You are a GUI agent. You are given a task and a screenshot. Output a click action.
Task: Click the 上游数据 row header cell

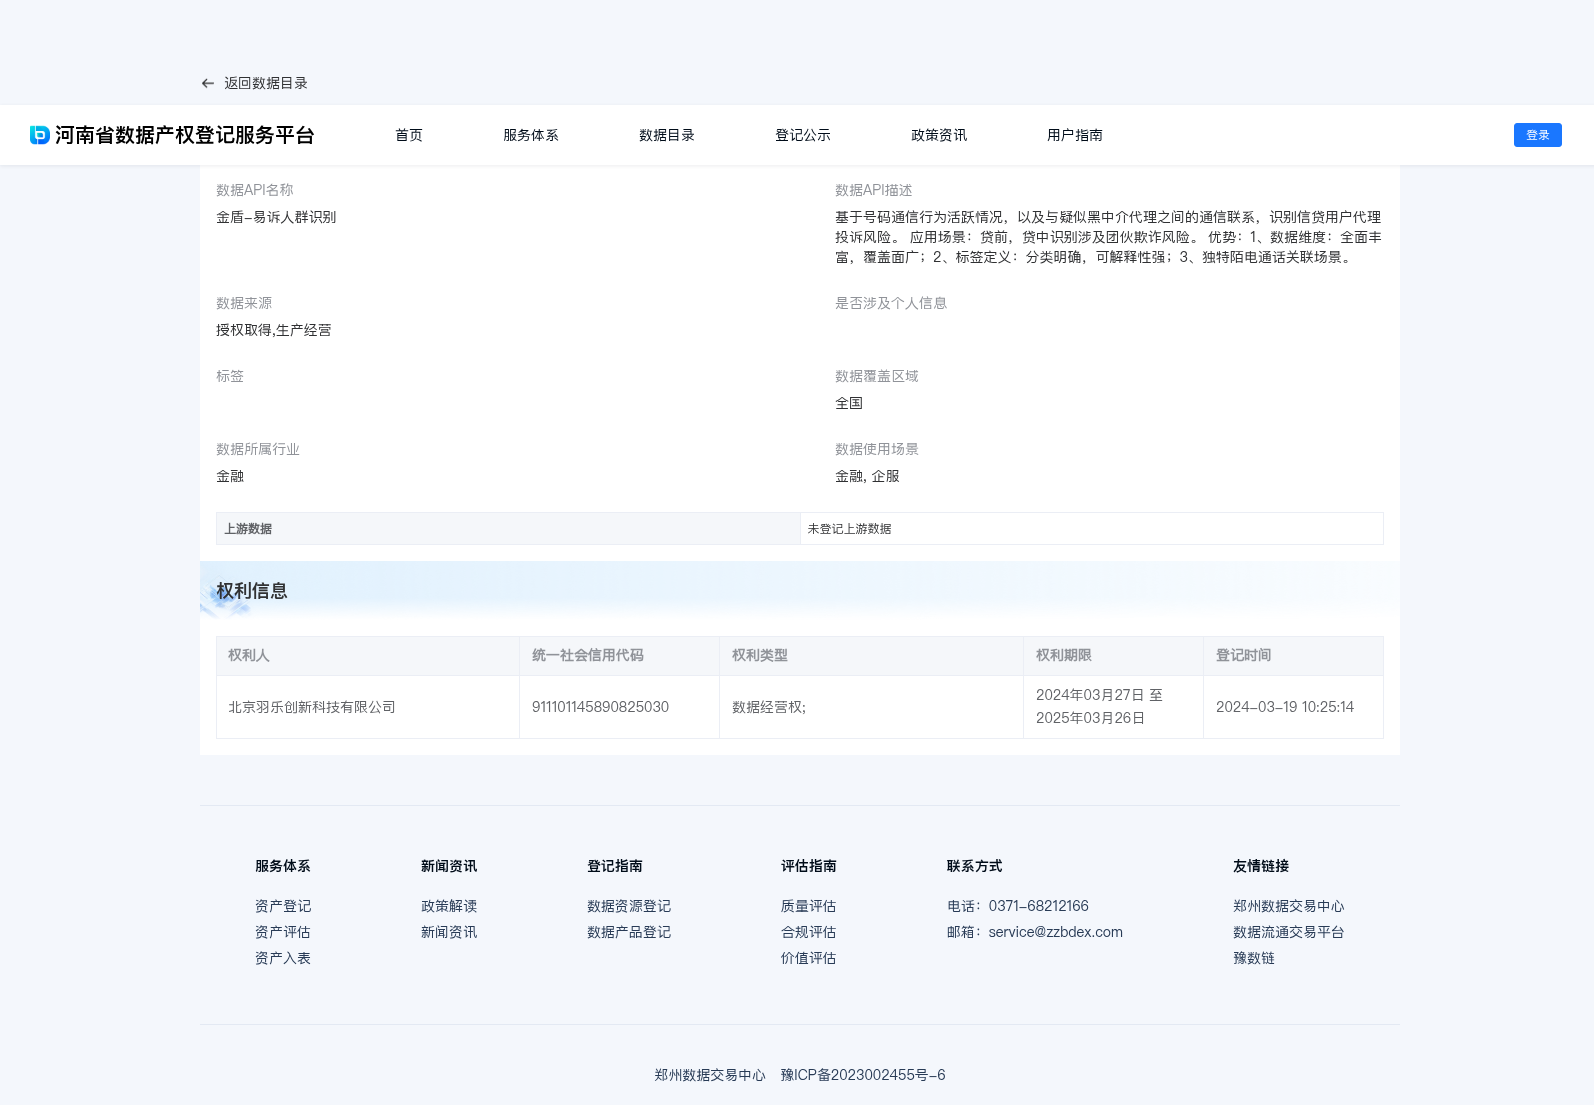[x=508, y=529]
